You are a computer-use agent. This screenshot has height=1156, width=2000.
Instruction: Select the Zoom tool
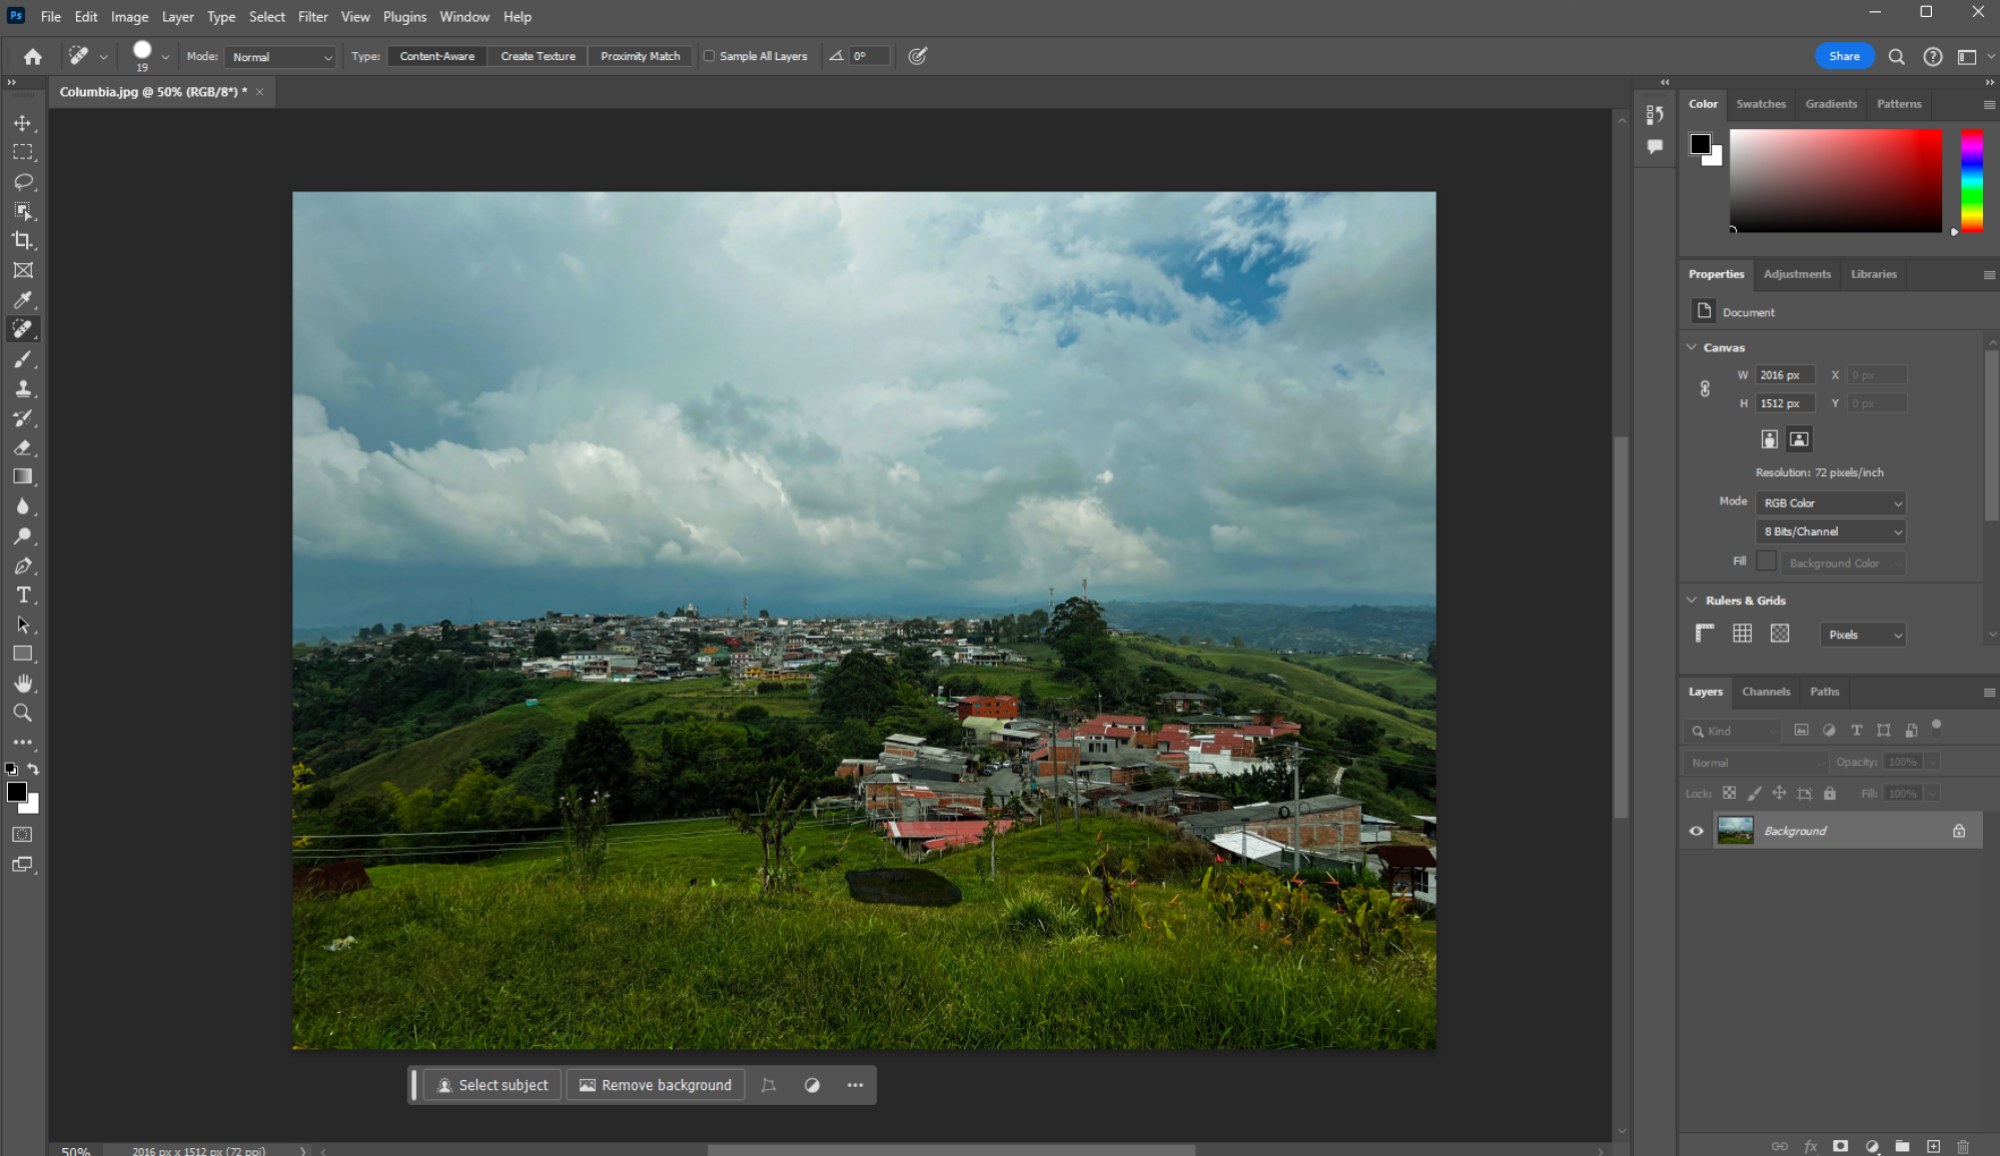click(x=22, y=711)
